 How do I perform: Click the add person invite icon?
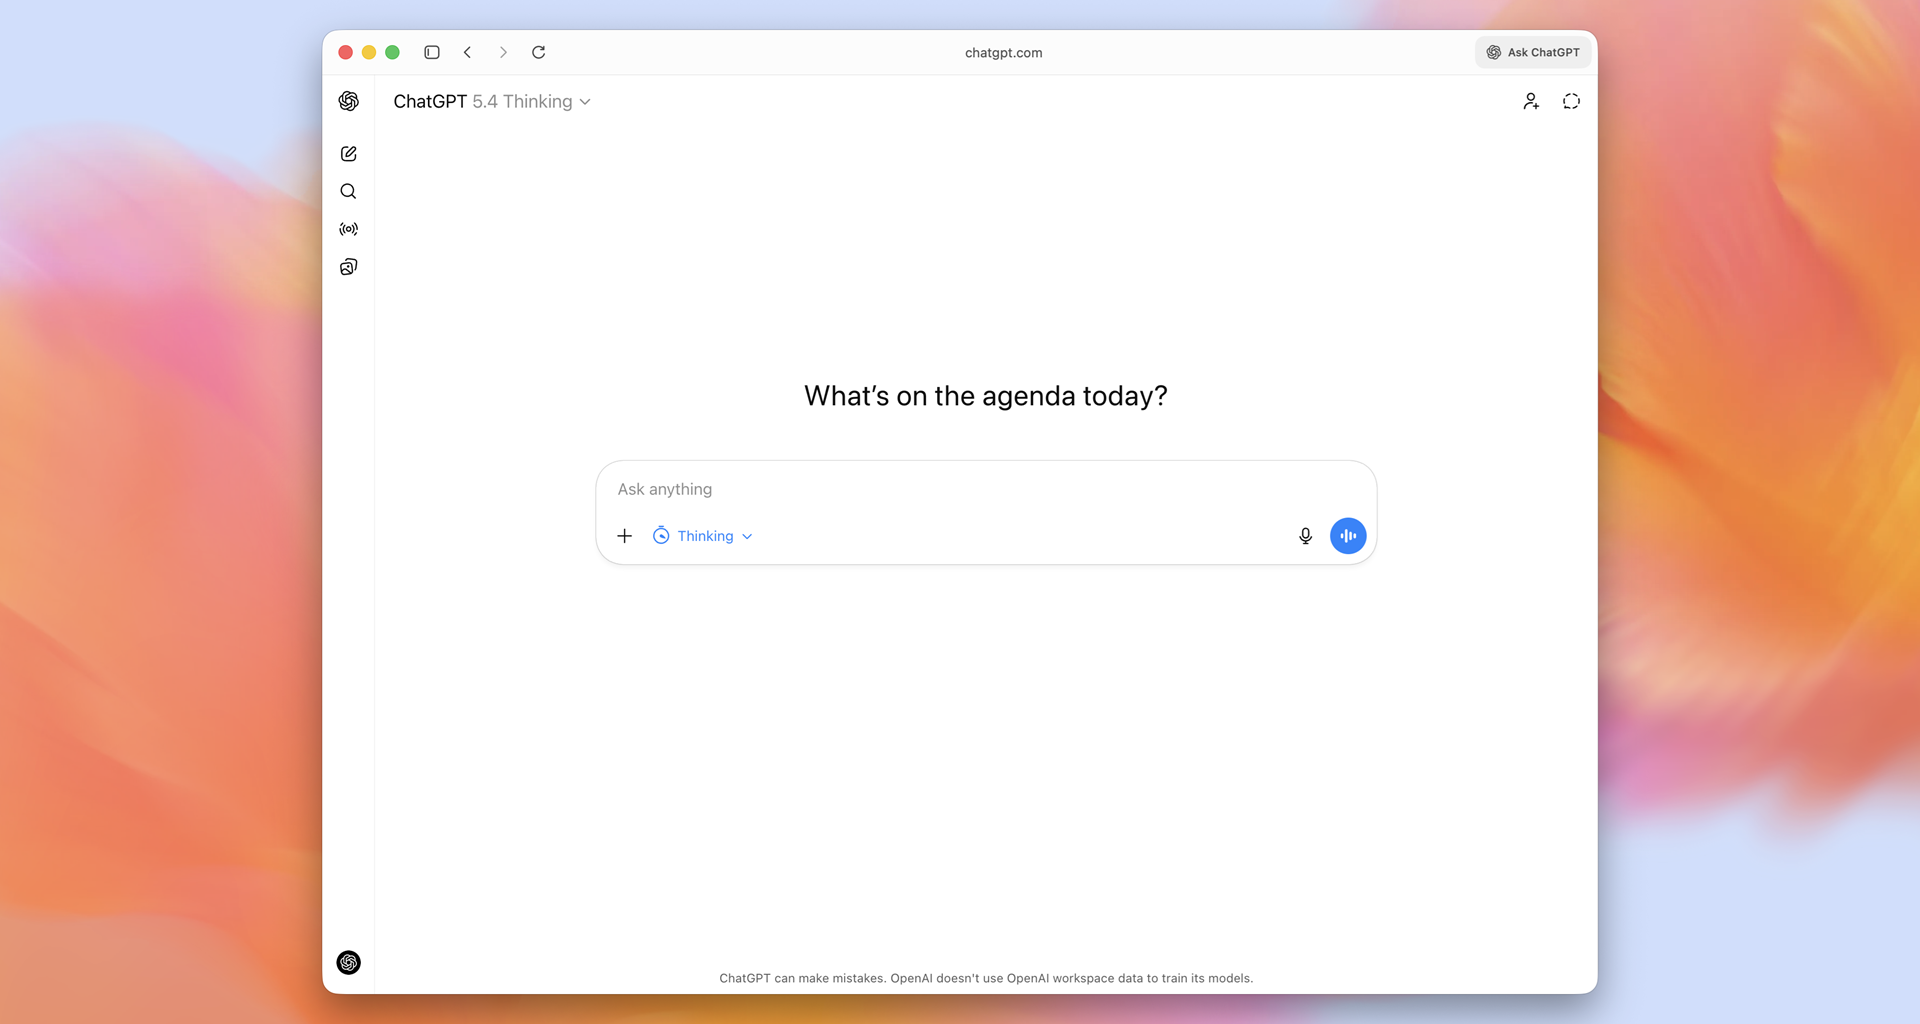point(1531,101)
